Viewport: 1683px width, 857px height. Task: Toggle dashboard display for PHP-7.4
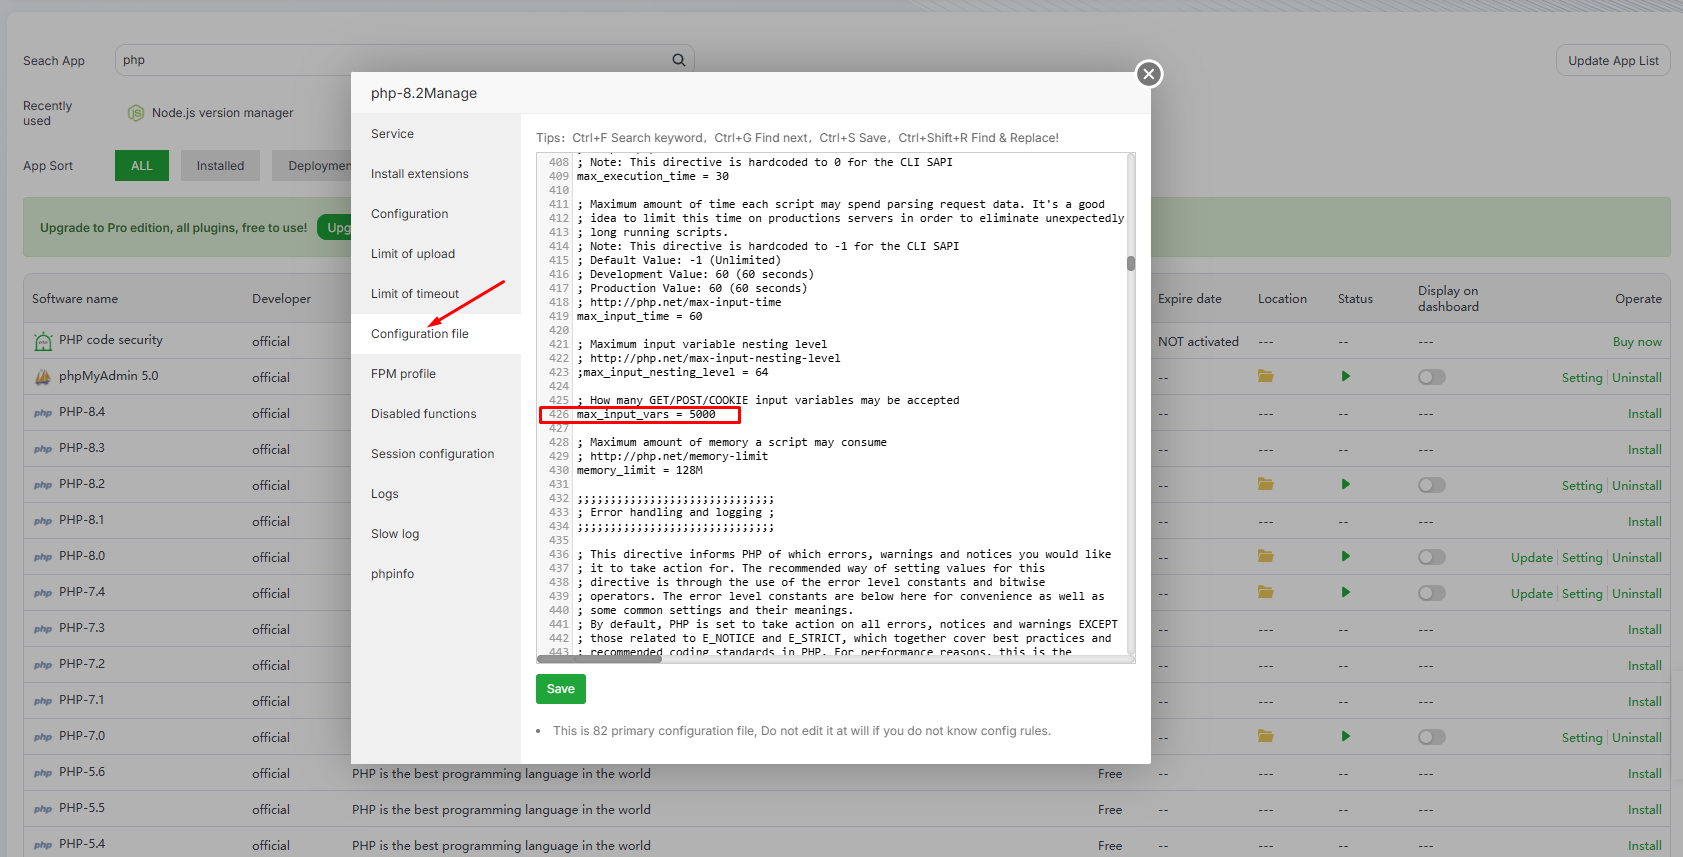point(1431,593)
